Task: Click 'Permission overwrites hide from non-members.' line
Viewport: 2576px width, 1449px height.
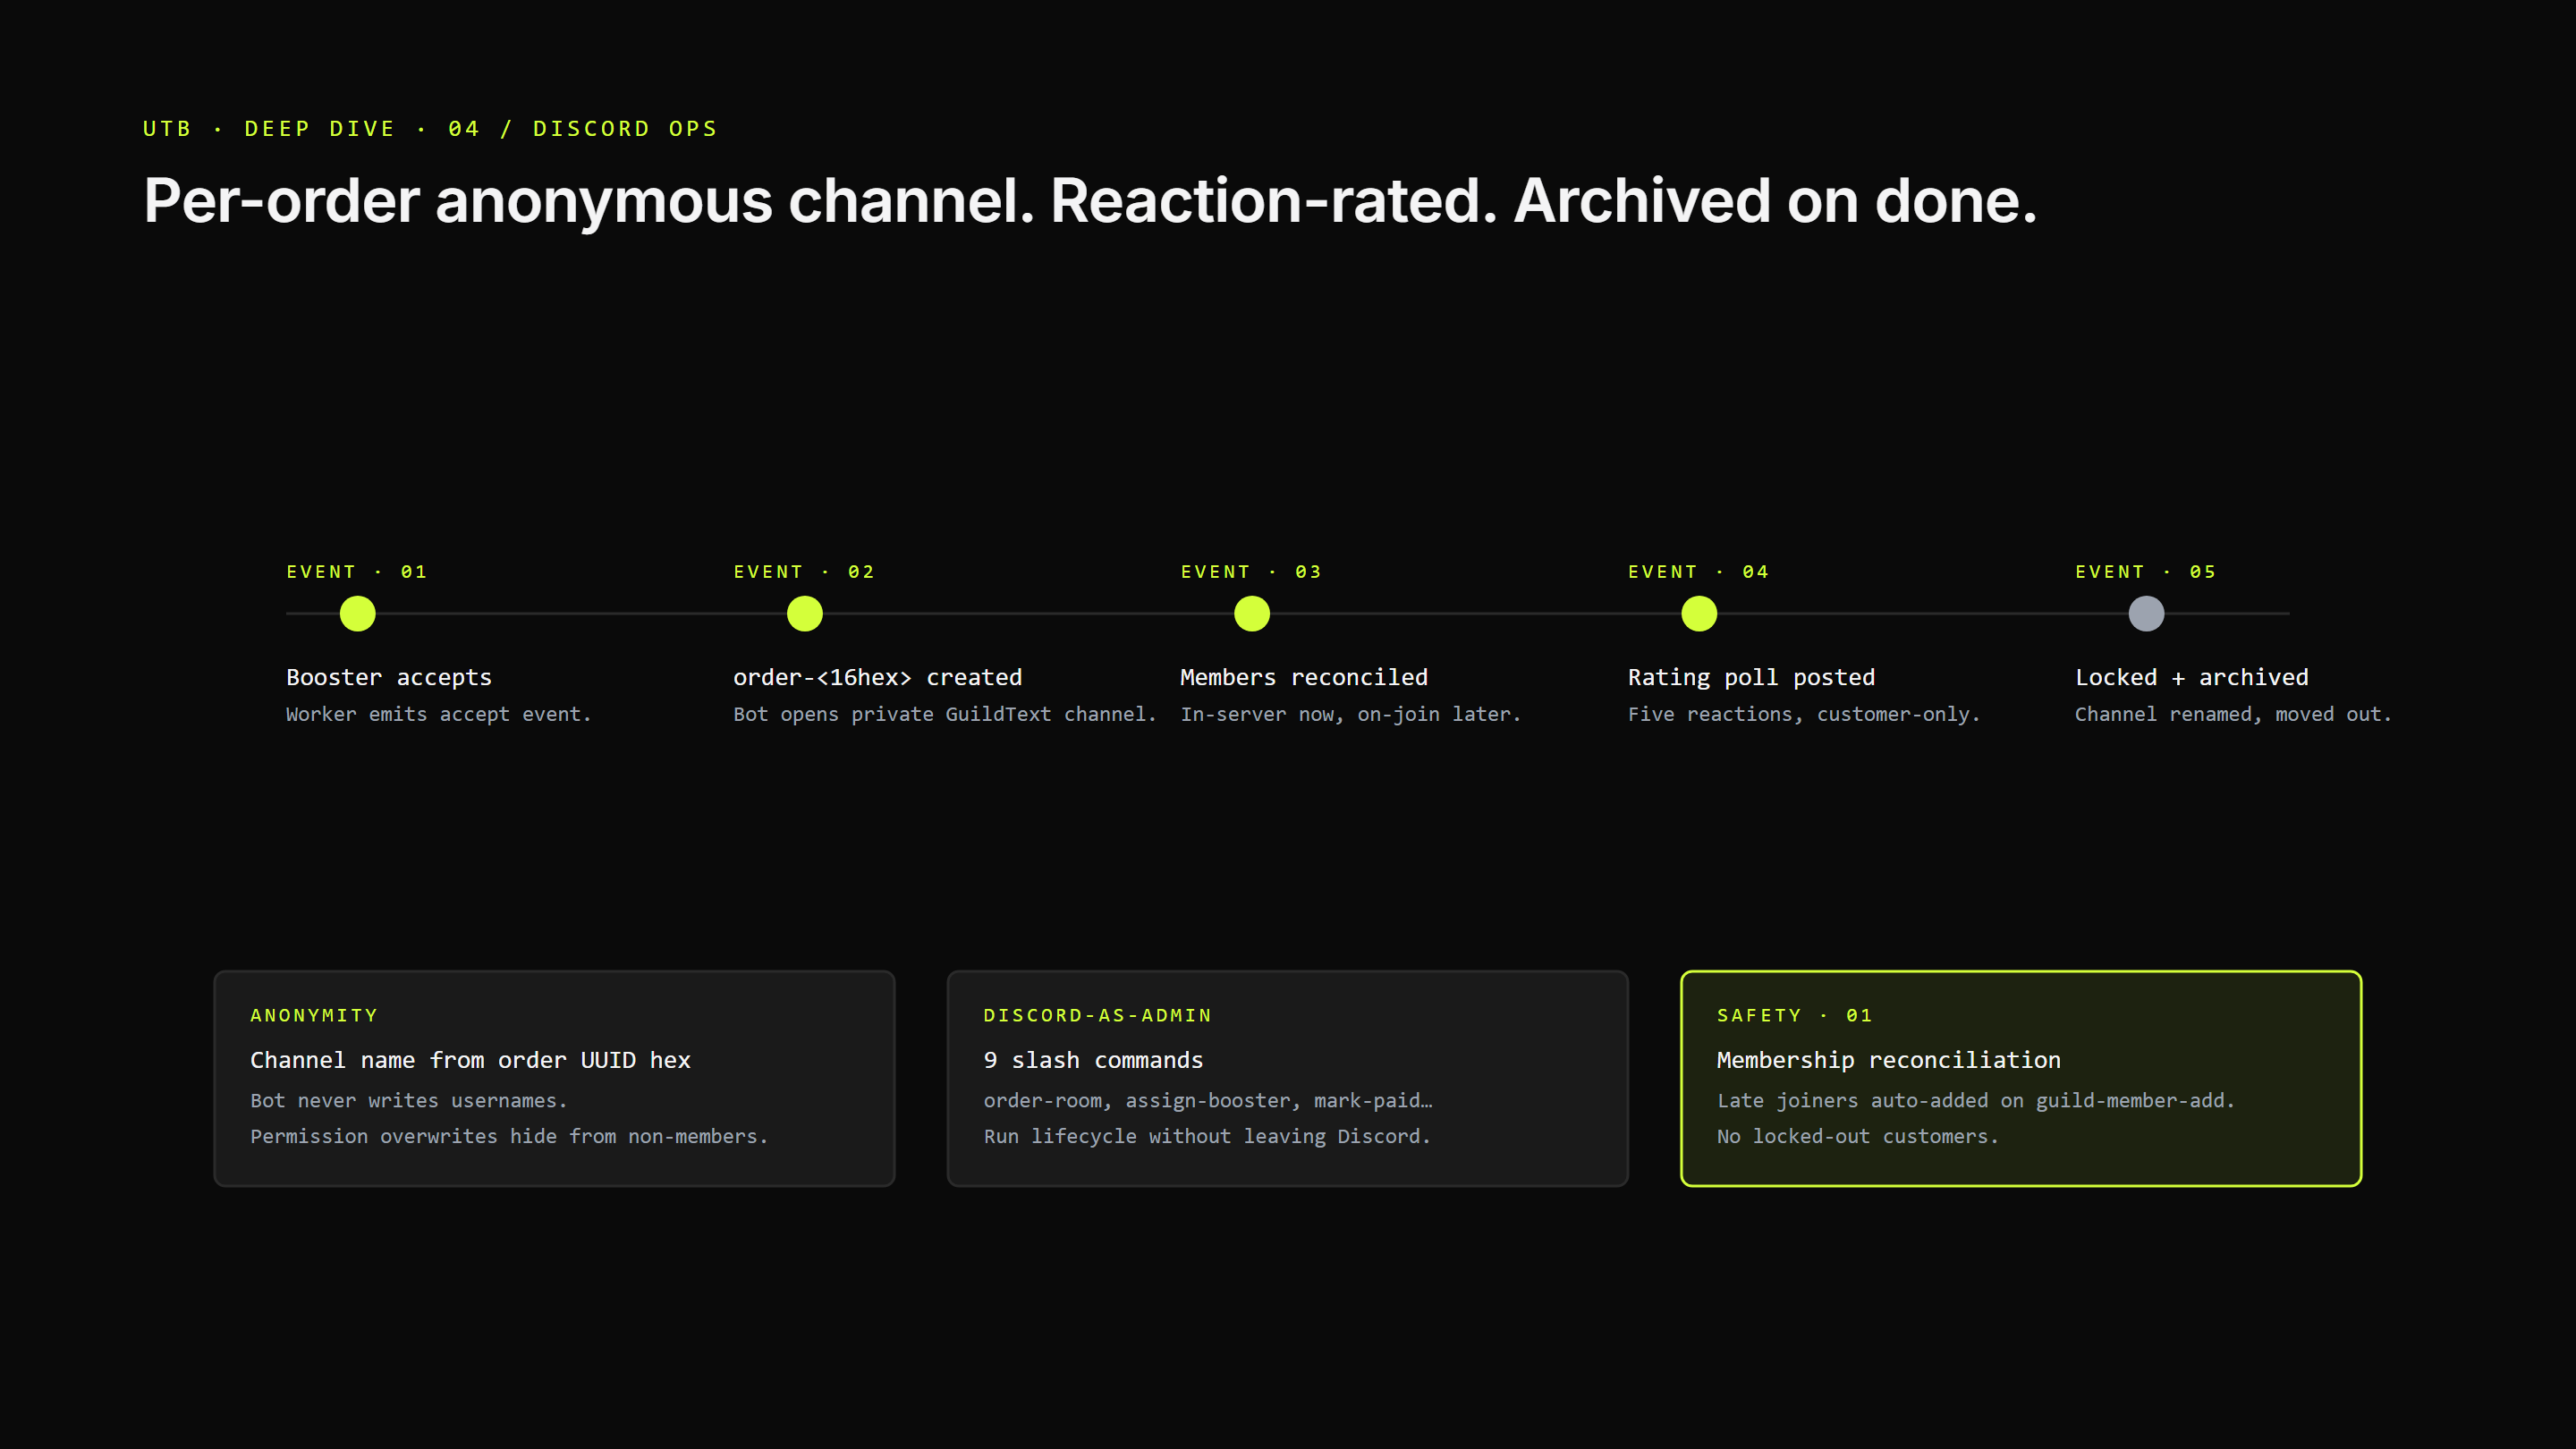Action: 509,1136
